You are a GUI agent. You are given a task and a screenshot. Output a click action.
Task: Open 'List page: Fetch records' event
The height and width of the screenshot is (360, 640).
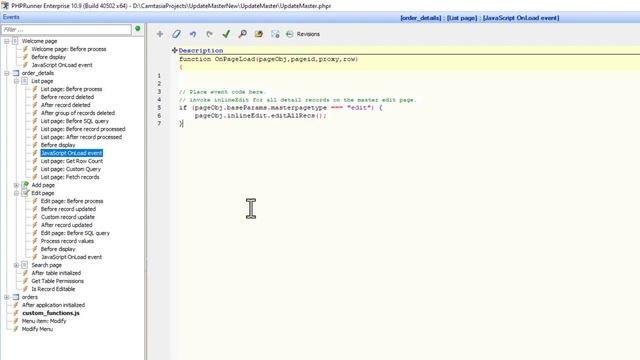click(x=70, y=177)
